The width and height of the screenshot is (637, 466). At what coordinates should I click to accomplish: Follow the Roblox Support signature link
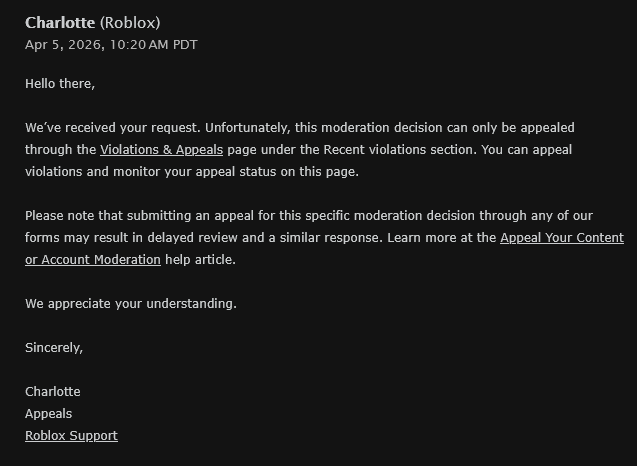click(x=71, y=436)
